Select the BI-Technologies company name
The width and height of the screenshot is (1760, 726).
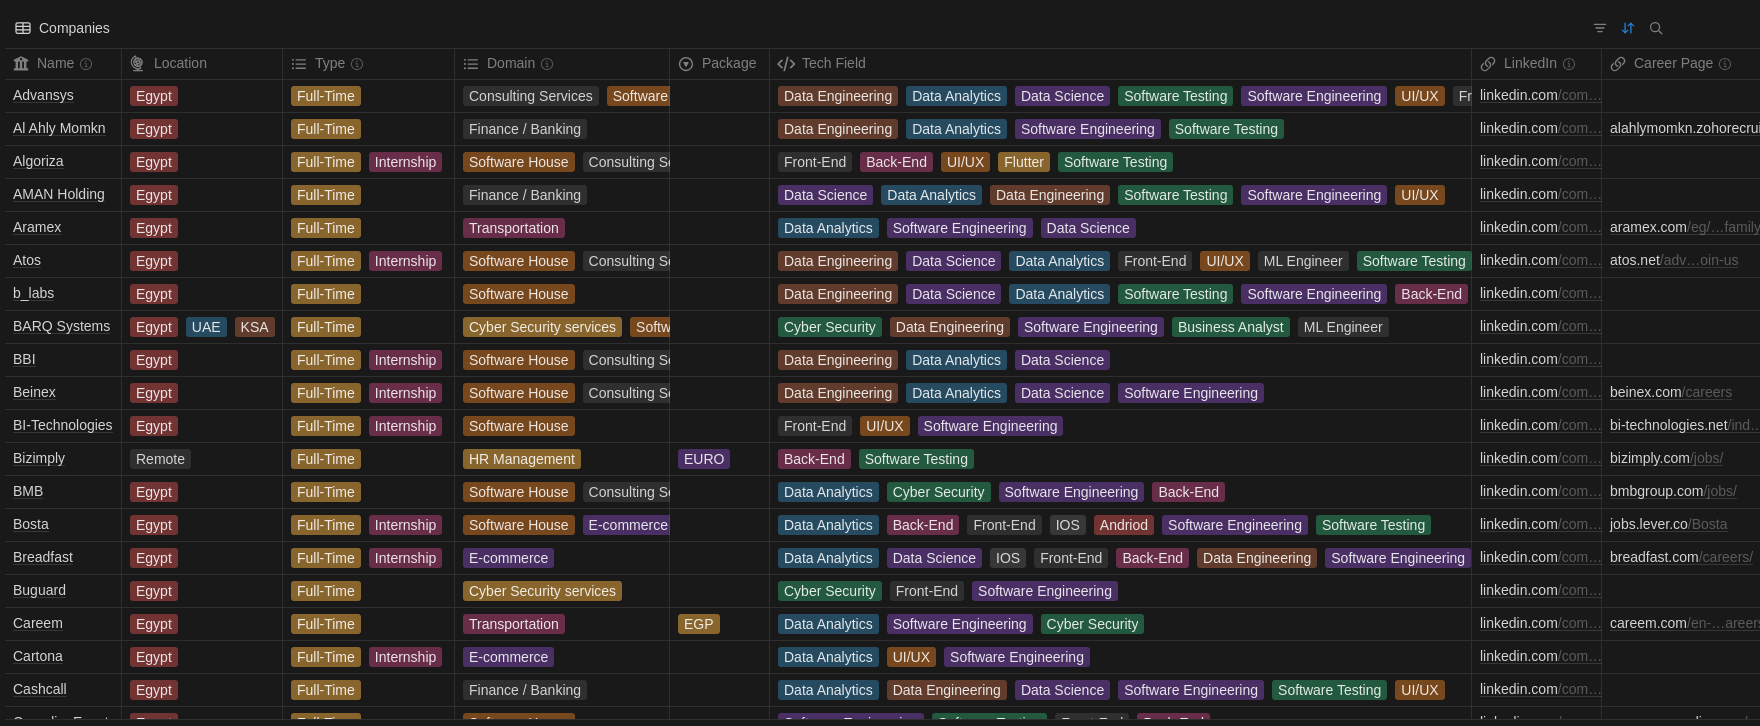coord(63,425)
